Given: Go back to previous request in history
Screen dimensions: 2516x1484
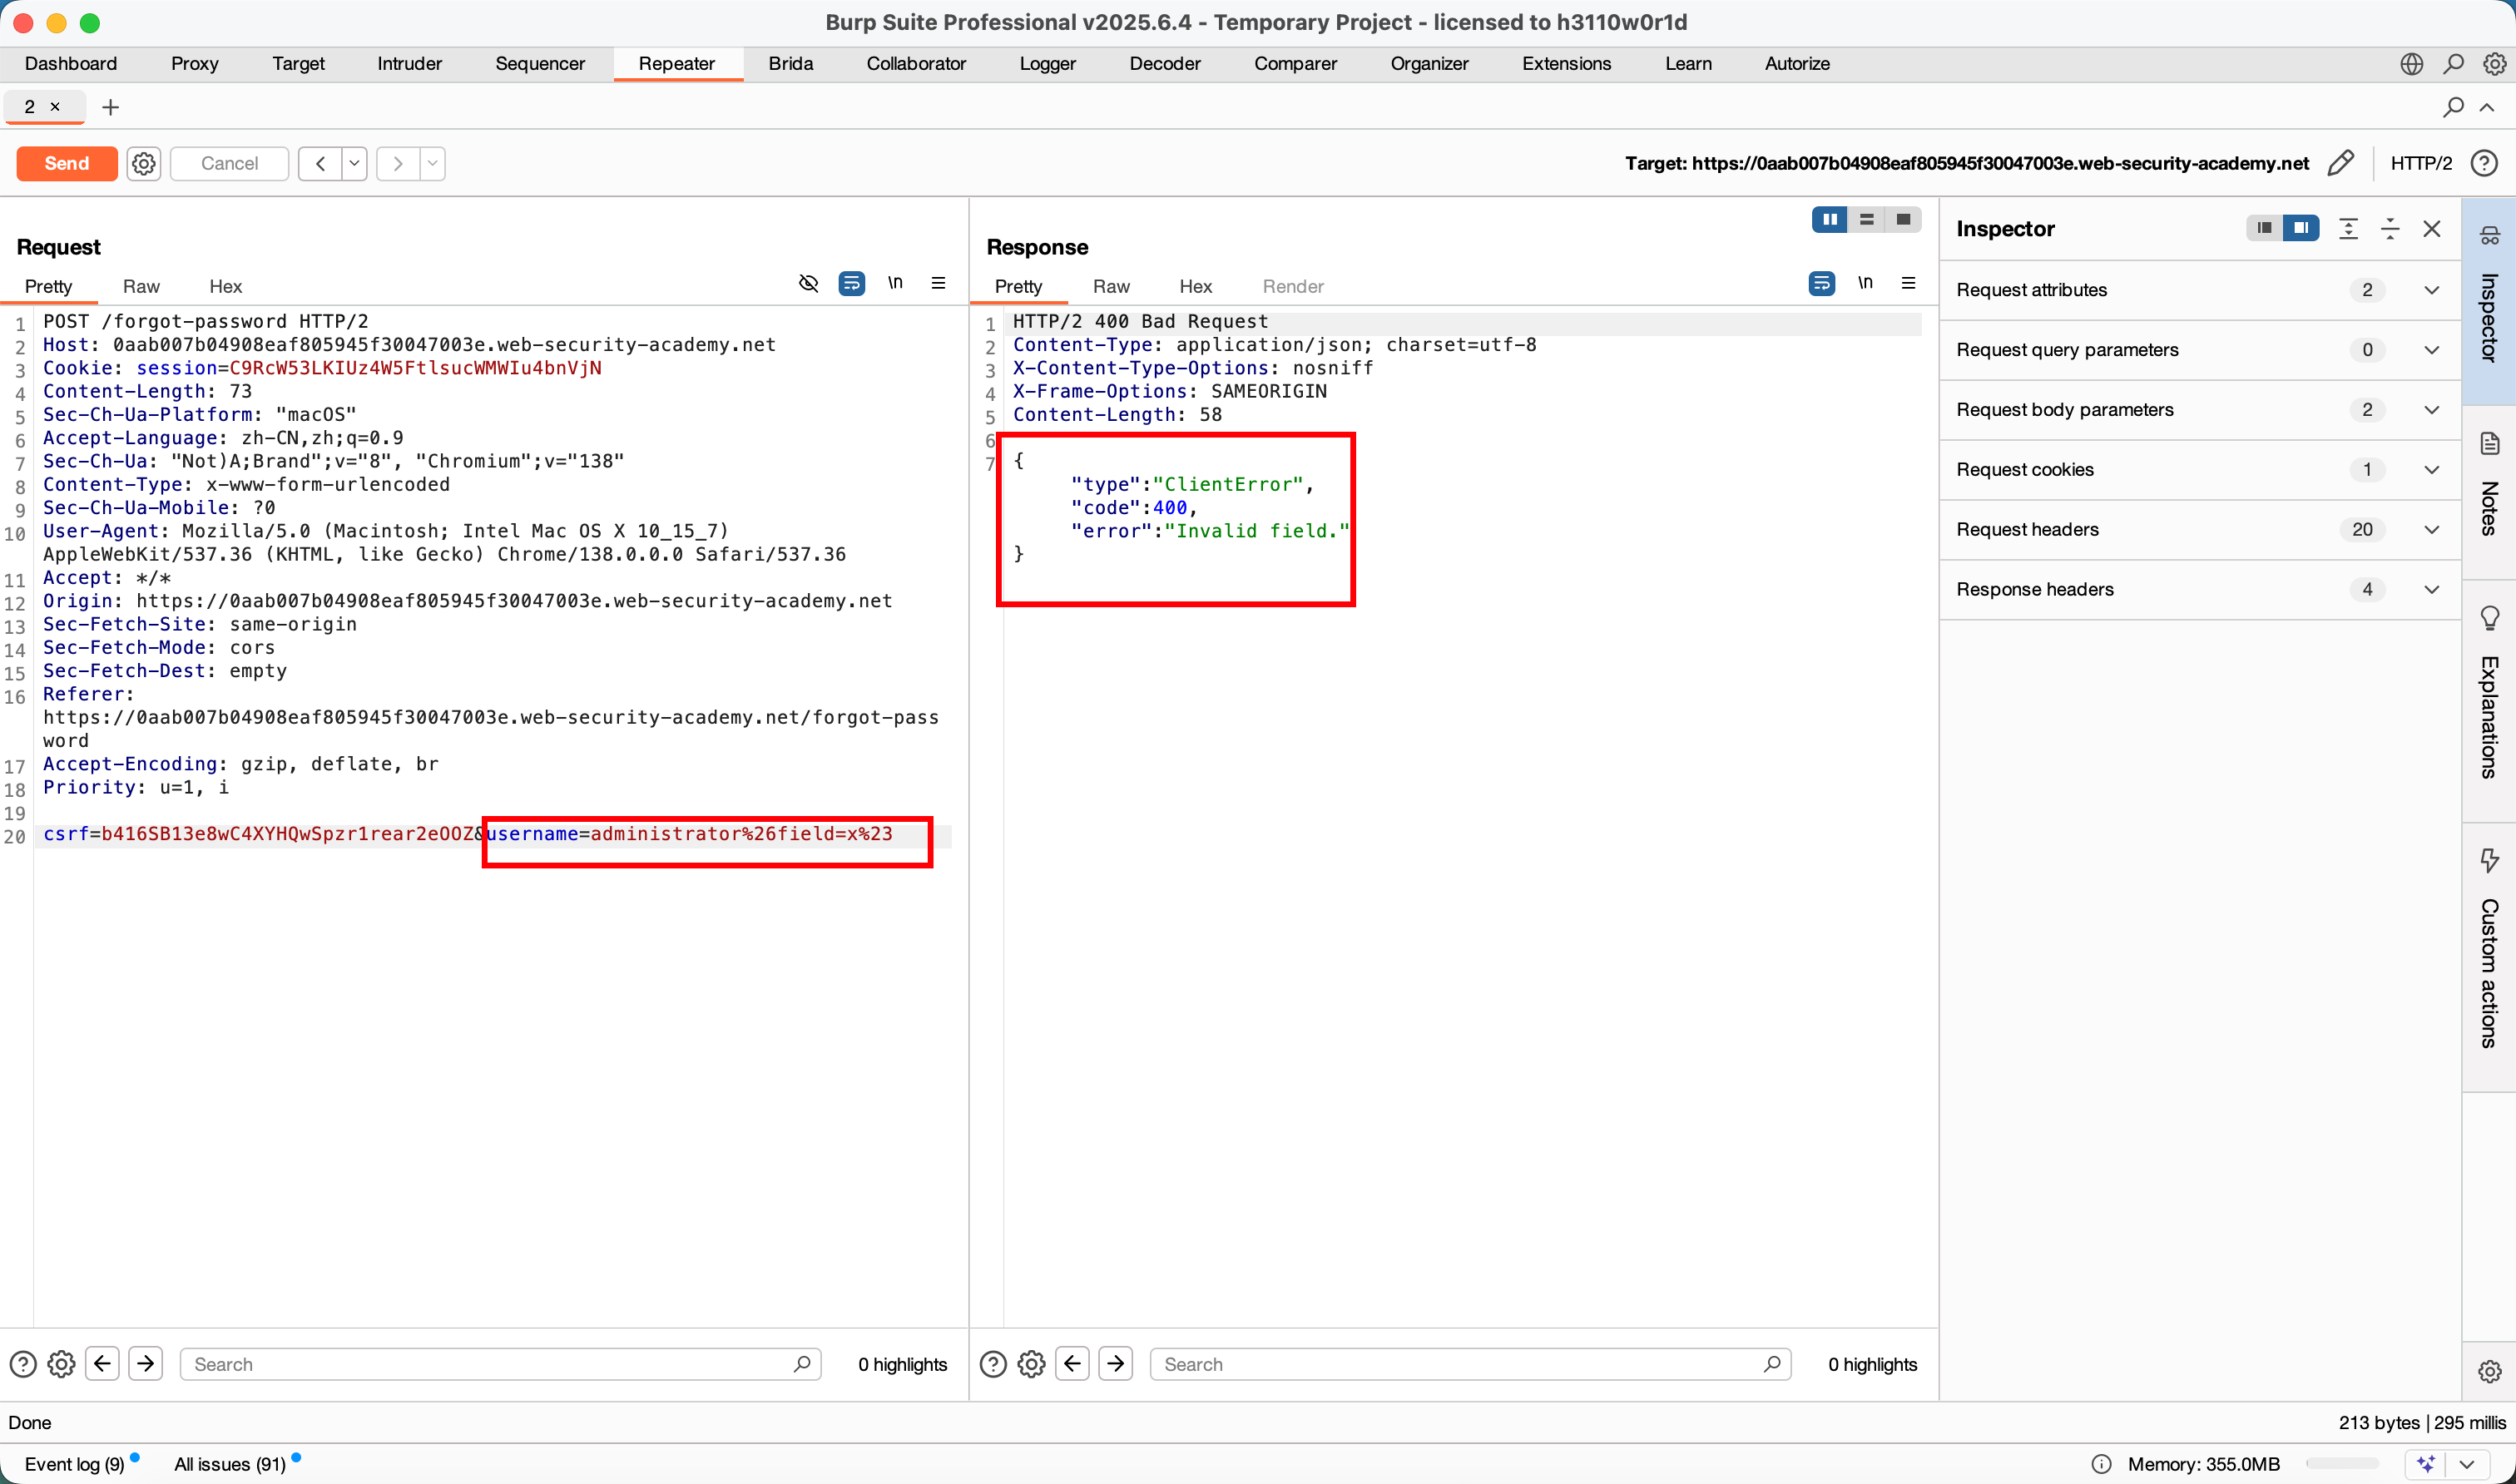Looking at the screenshot, I should (320, 163).
